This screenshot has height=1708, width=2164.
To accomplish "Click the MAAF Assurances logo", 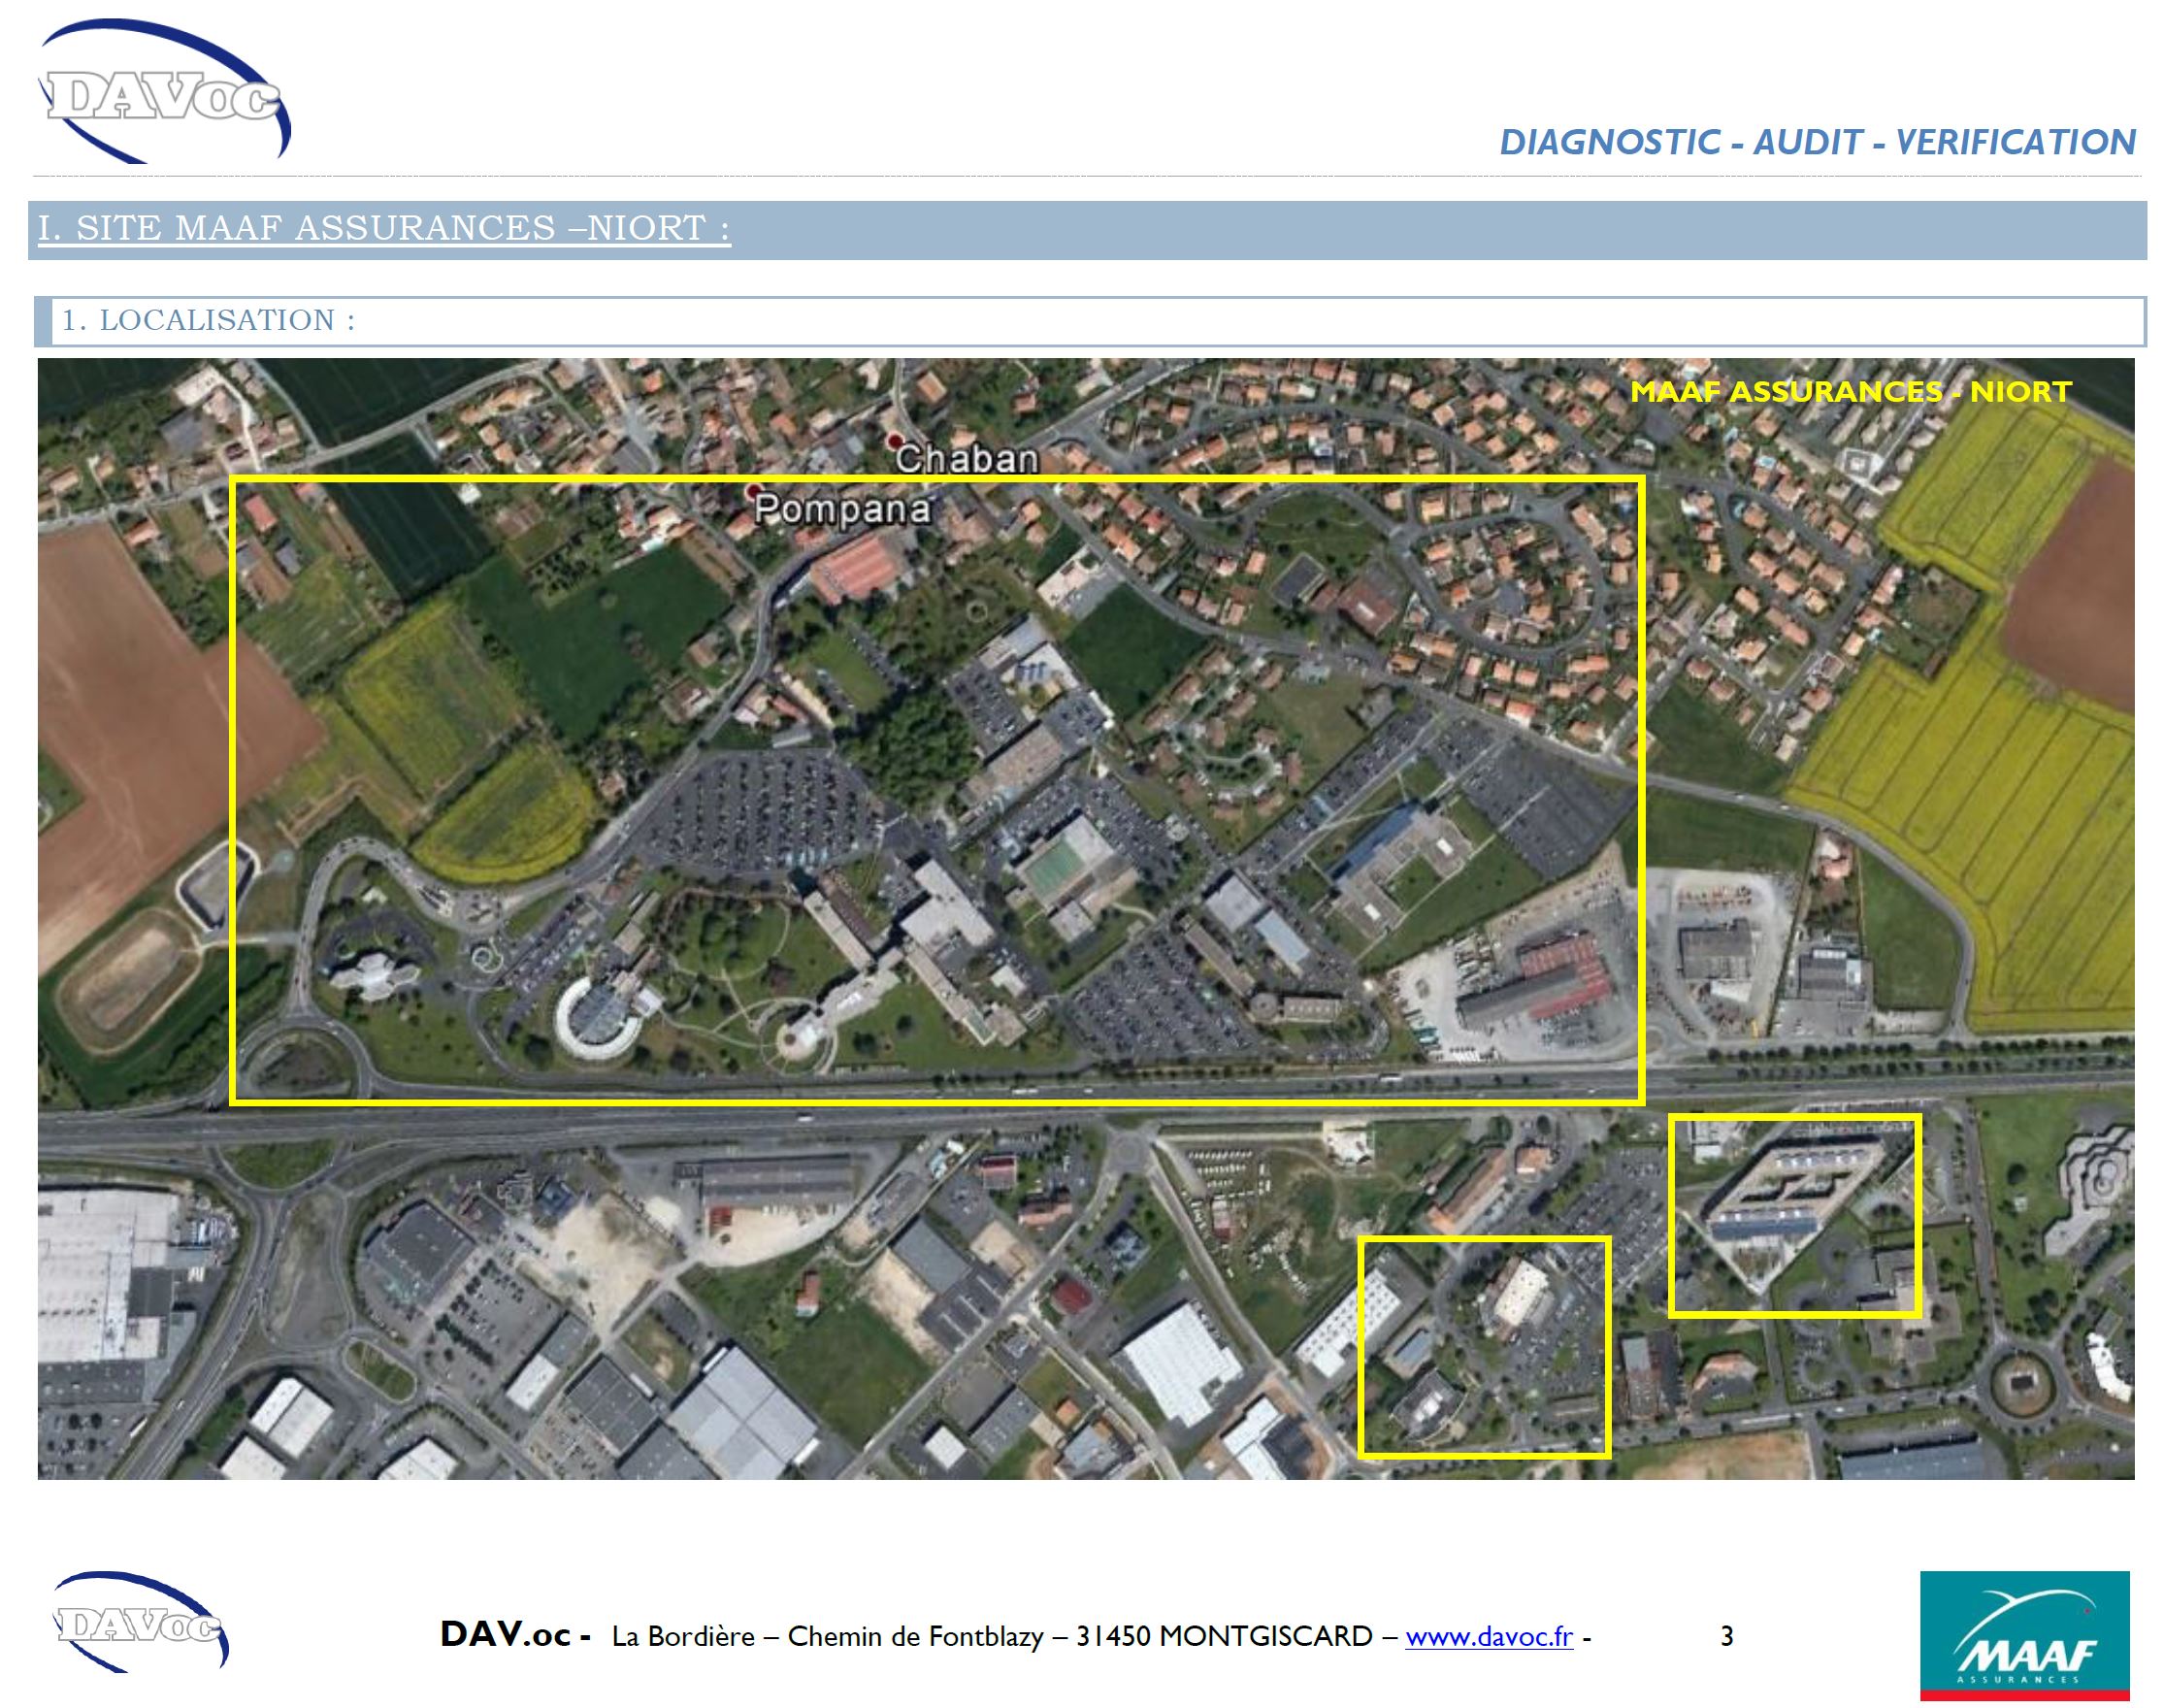I will [2024, 1635].
